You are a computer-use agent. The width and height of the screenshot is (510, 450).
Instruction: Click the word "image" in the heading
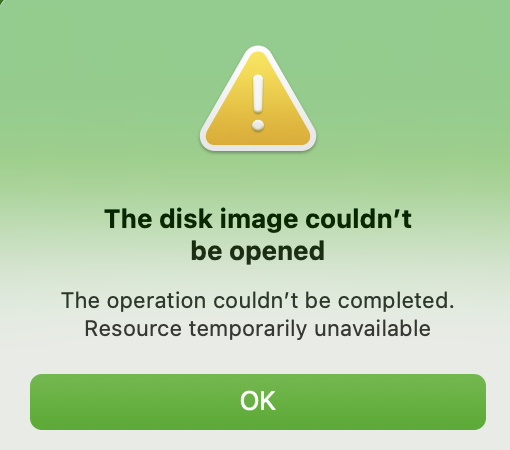[x=259, y=220]
